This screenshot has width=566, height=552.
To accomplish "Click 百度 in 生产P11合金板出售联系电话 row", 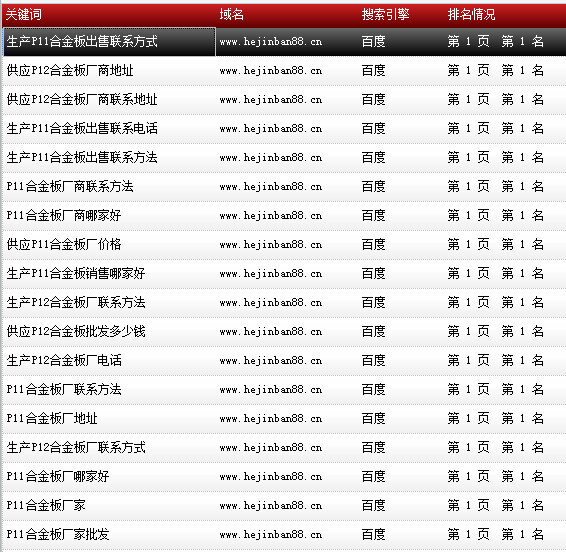I will 374,129.
